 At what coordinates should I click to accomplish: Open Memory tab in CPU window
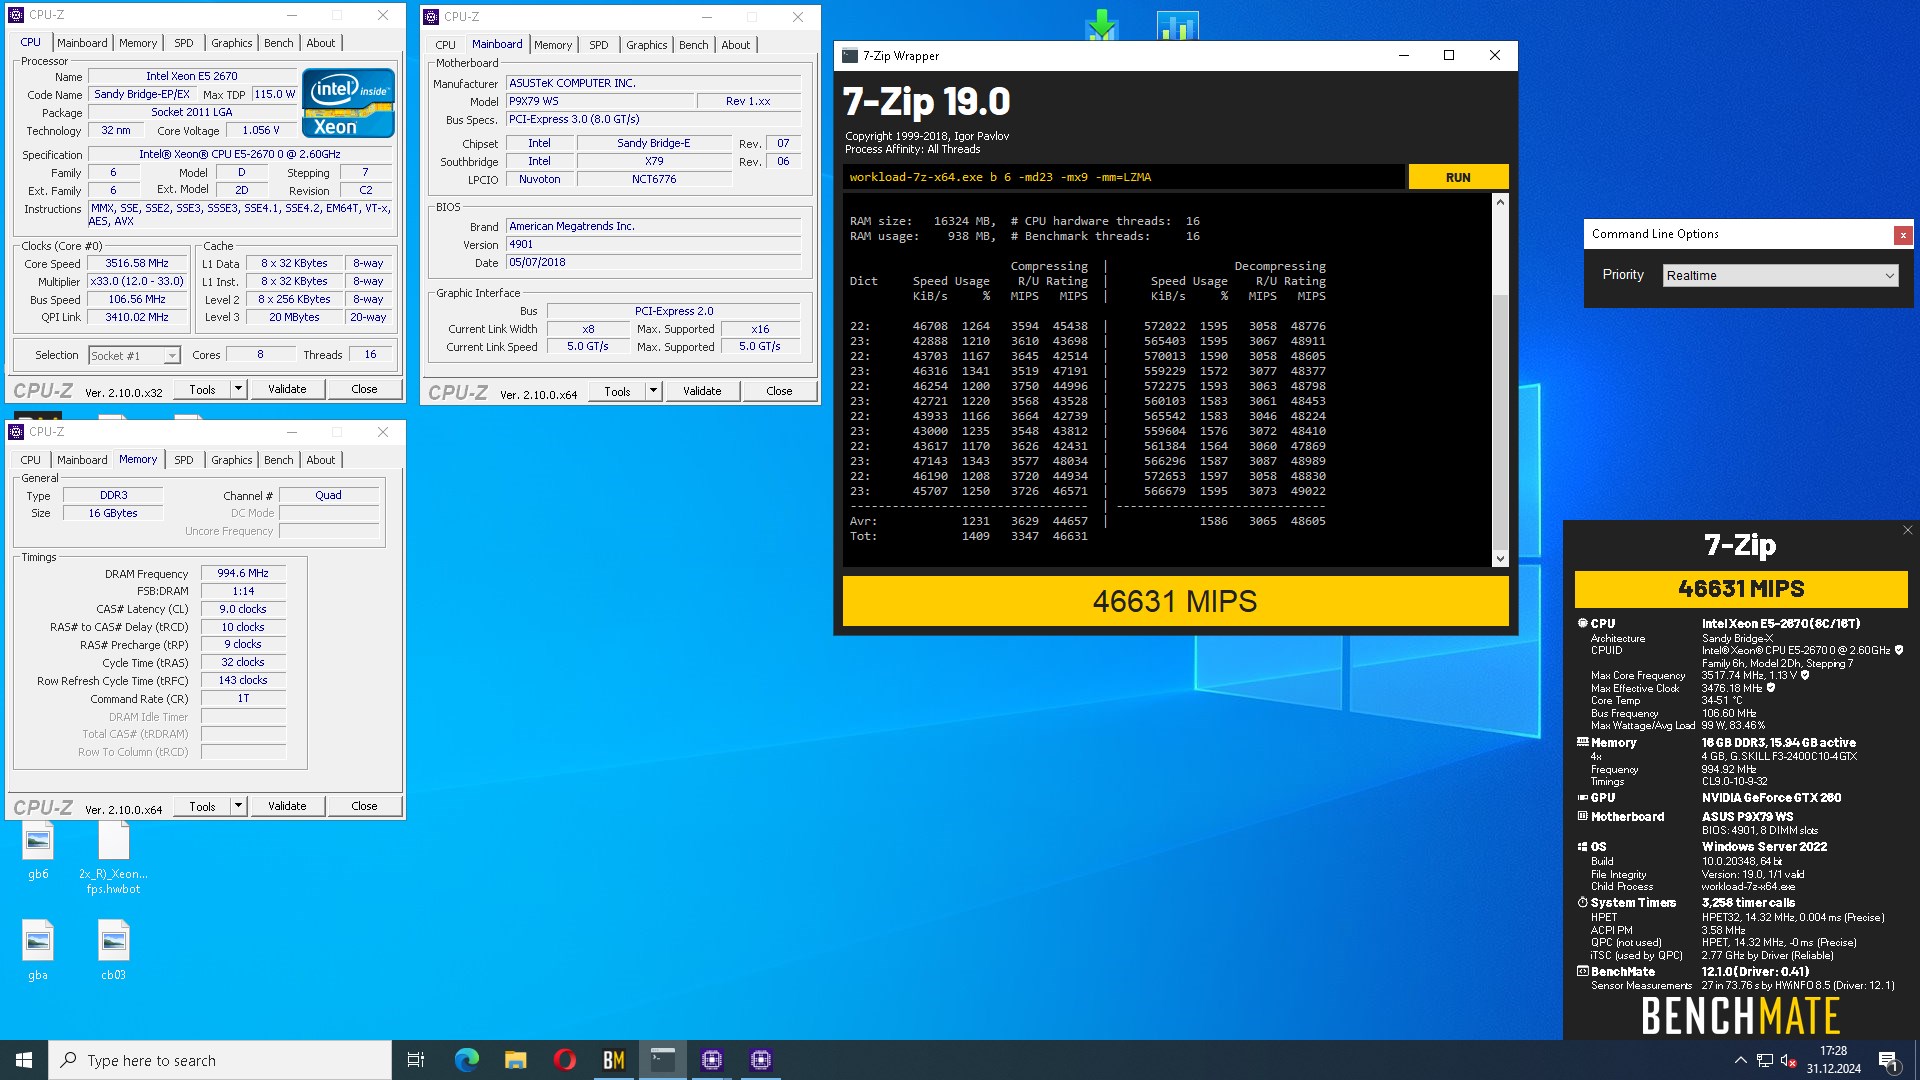[x=138, y=43]
